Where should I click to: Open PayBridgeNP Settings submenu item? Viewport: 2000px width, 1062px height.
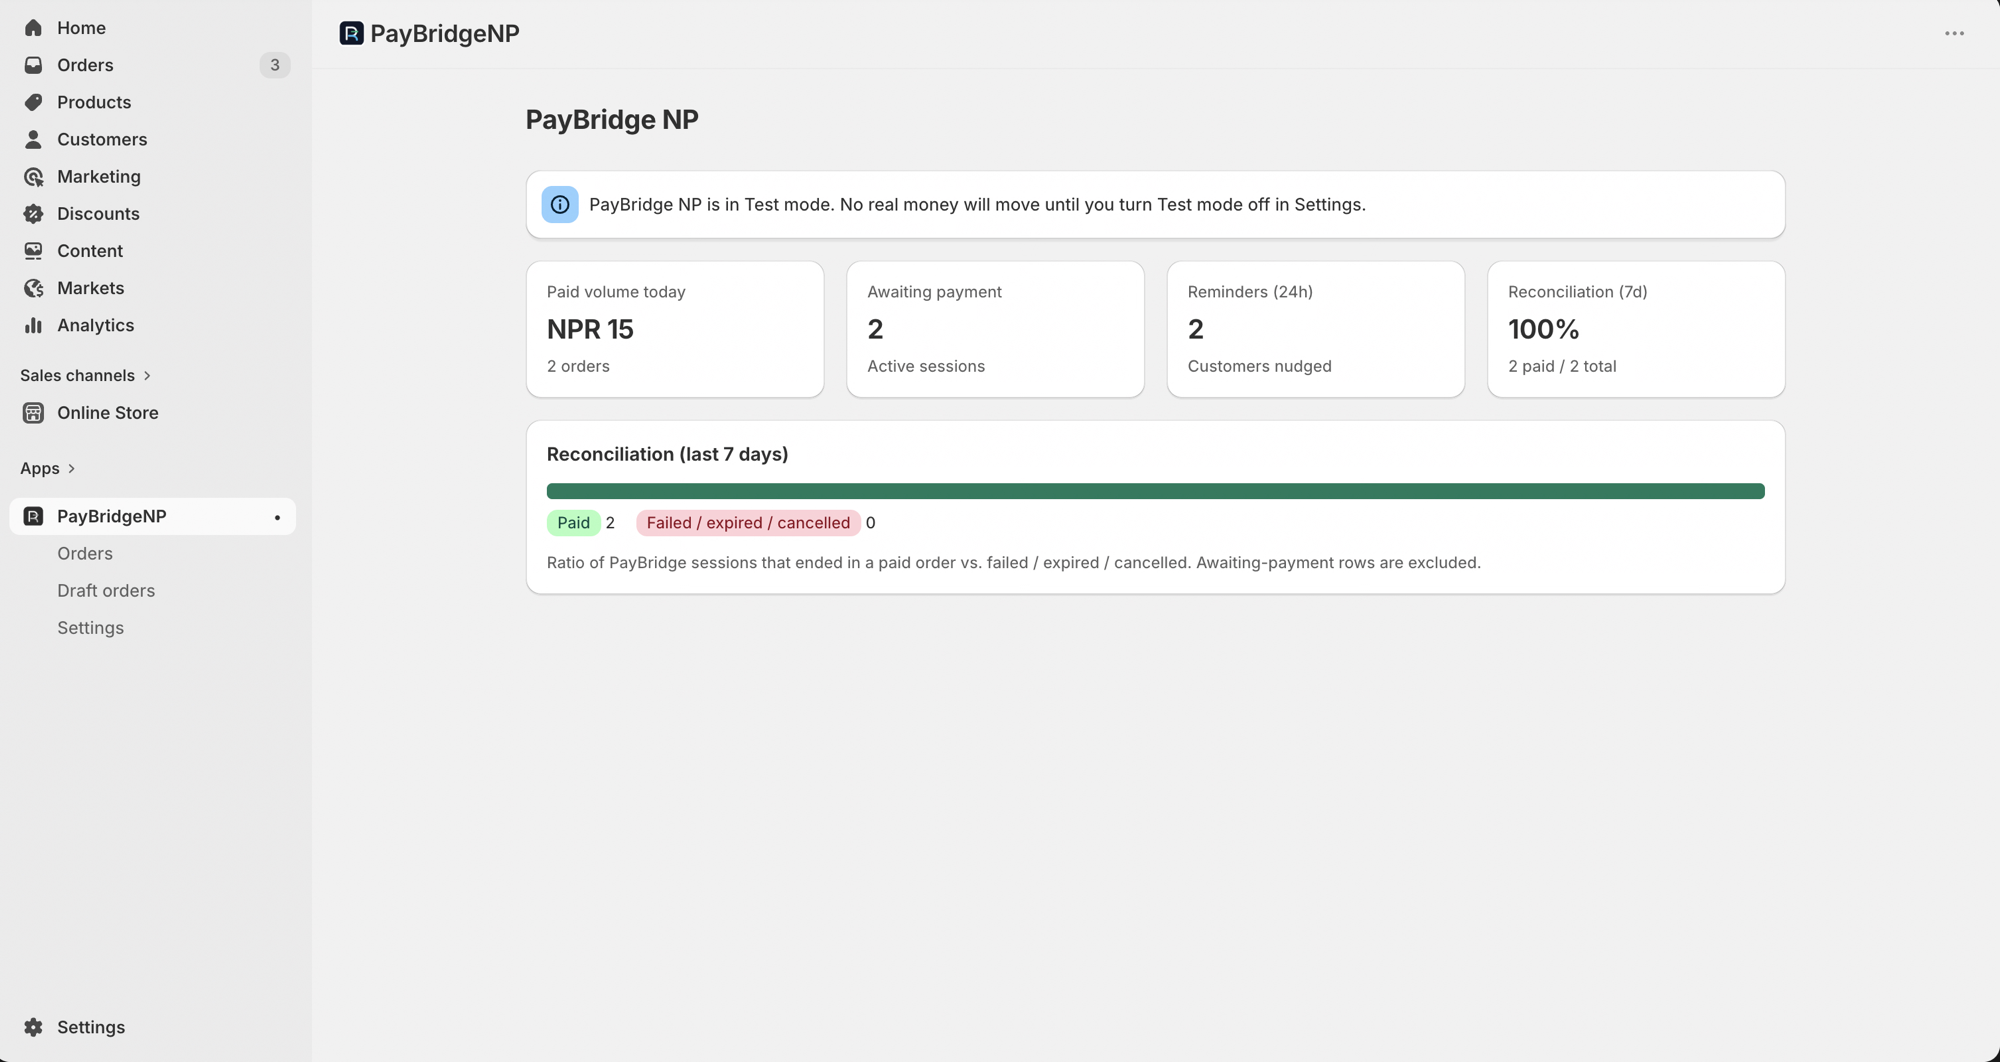[x=90, y=628]
